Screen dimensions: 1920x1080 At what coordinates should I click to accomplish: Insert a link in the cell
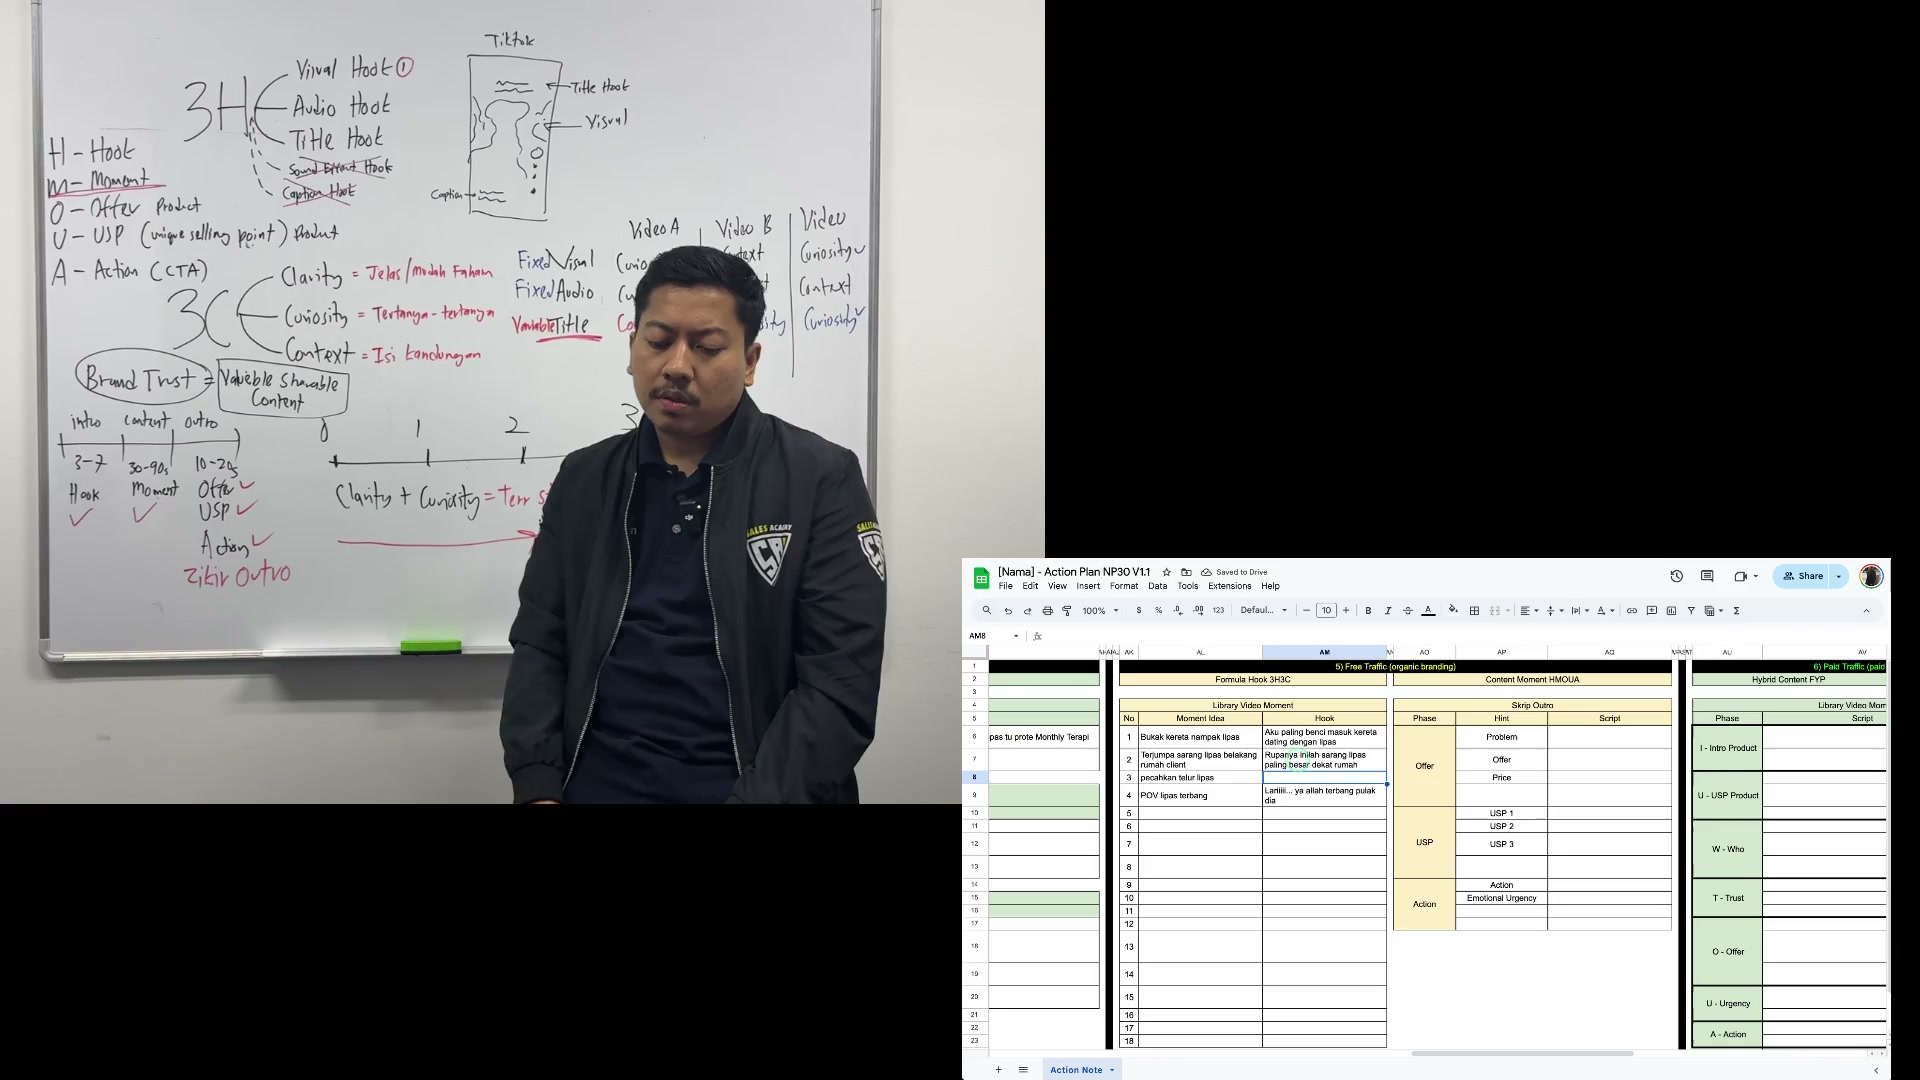1632,610
